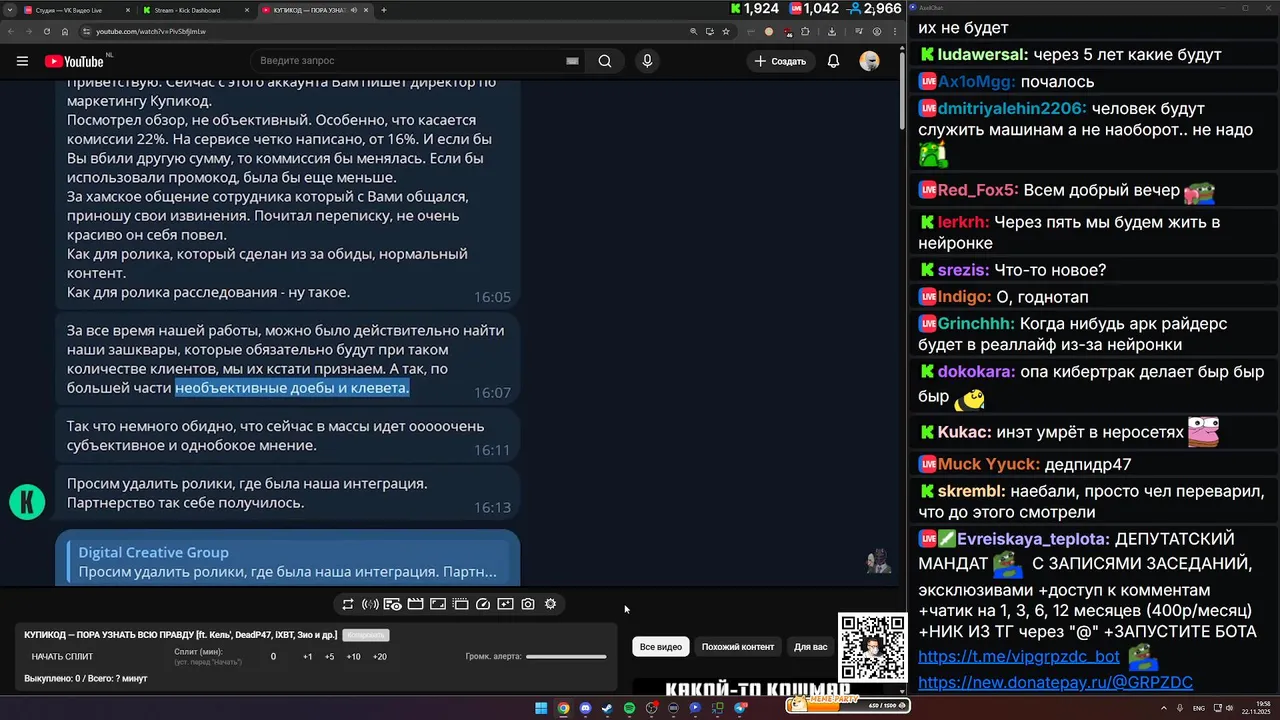Open Steam from the taskbar
Image resolution: width=1280 pixels, height=720 pixels.
click(607, 708)
